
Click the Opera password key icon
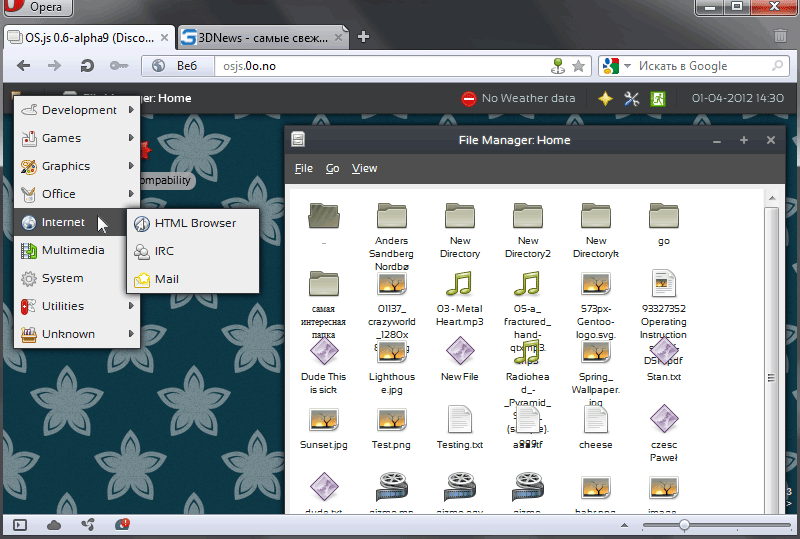click(119, 66)
